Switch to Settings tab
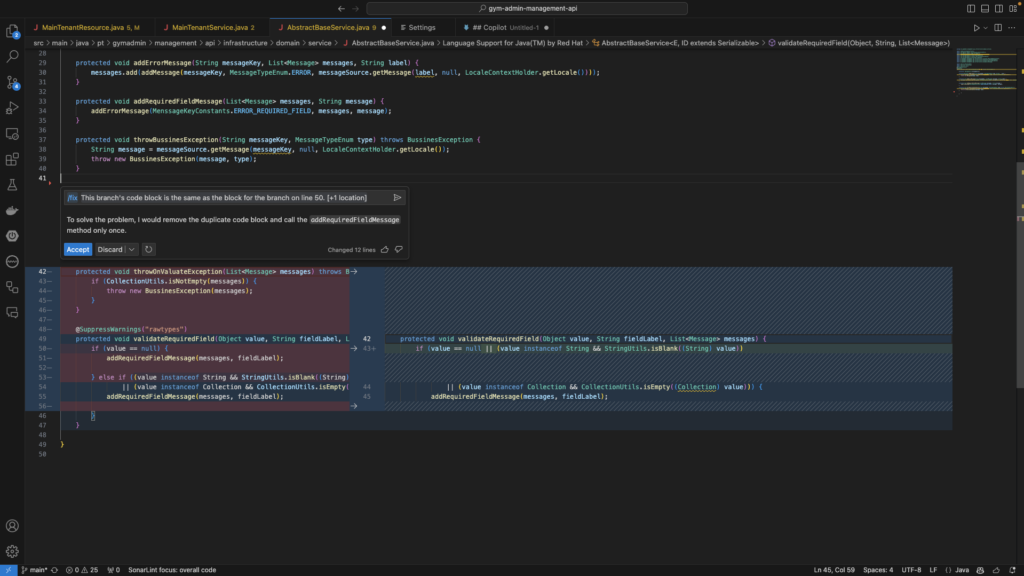1024x576 pixels. pyautogui.click(x=422, y=27)
